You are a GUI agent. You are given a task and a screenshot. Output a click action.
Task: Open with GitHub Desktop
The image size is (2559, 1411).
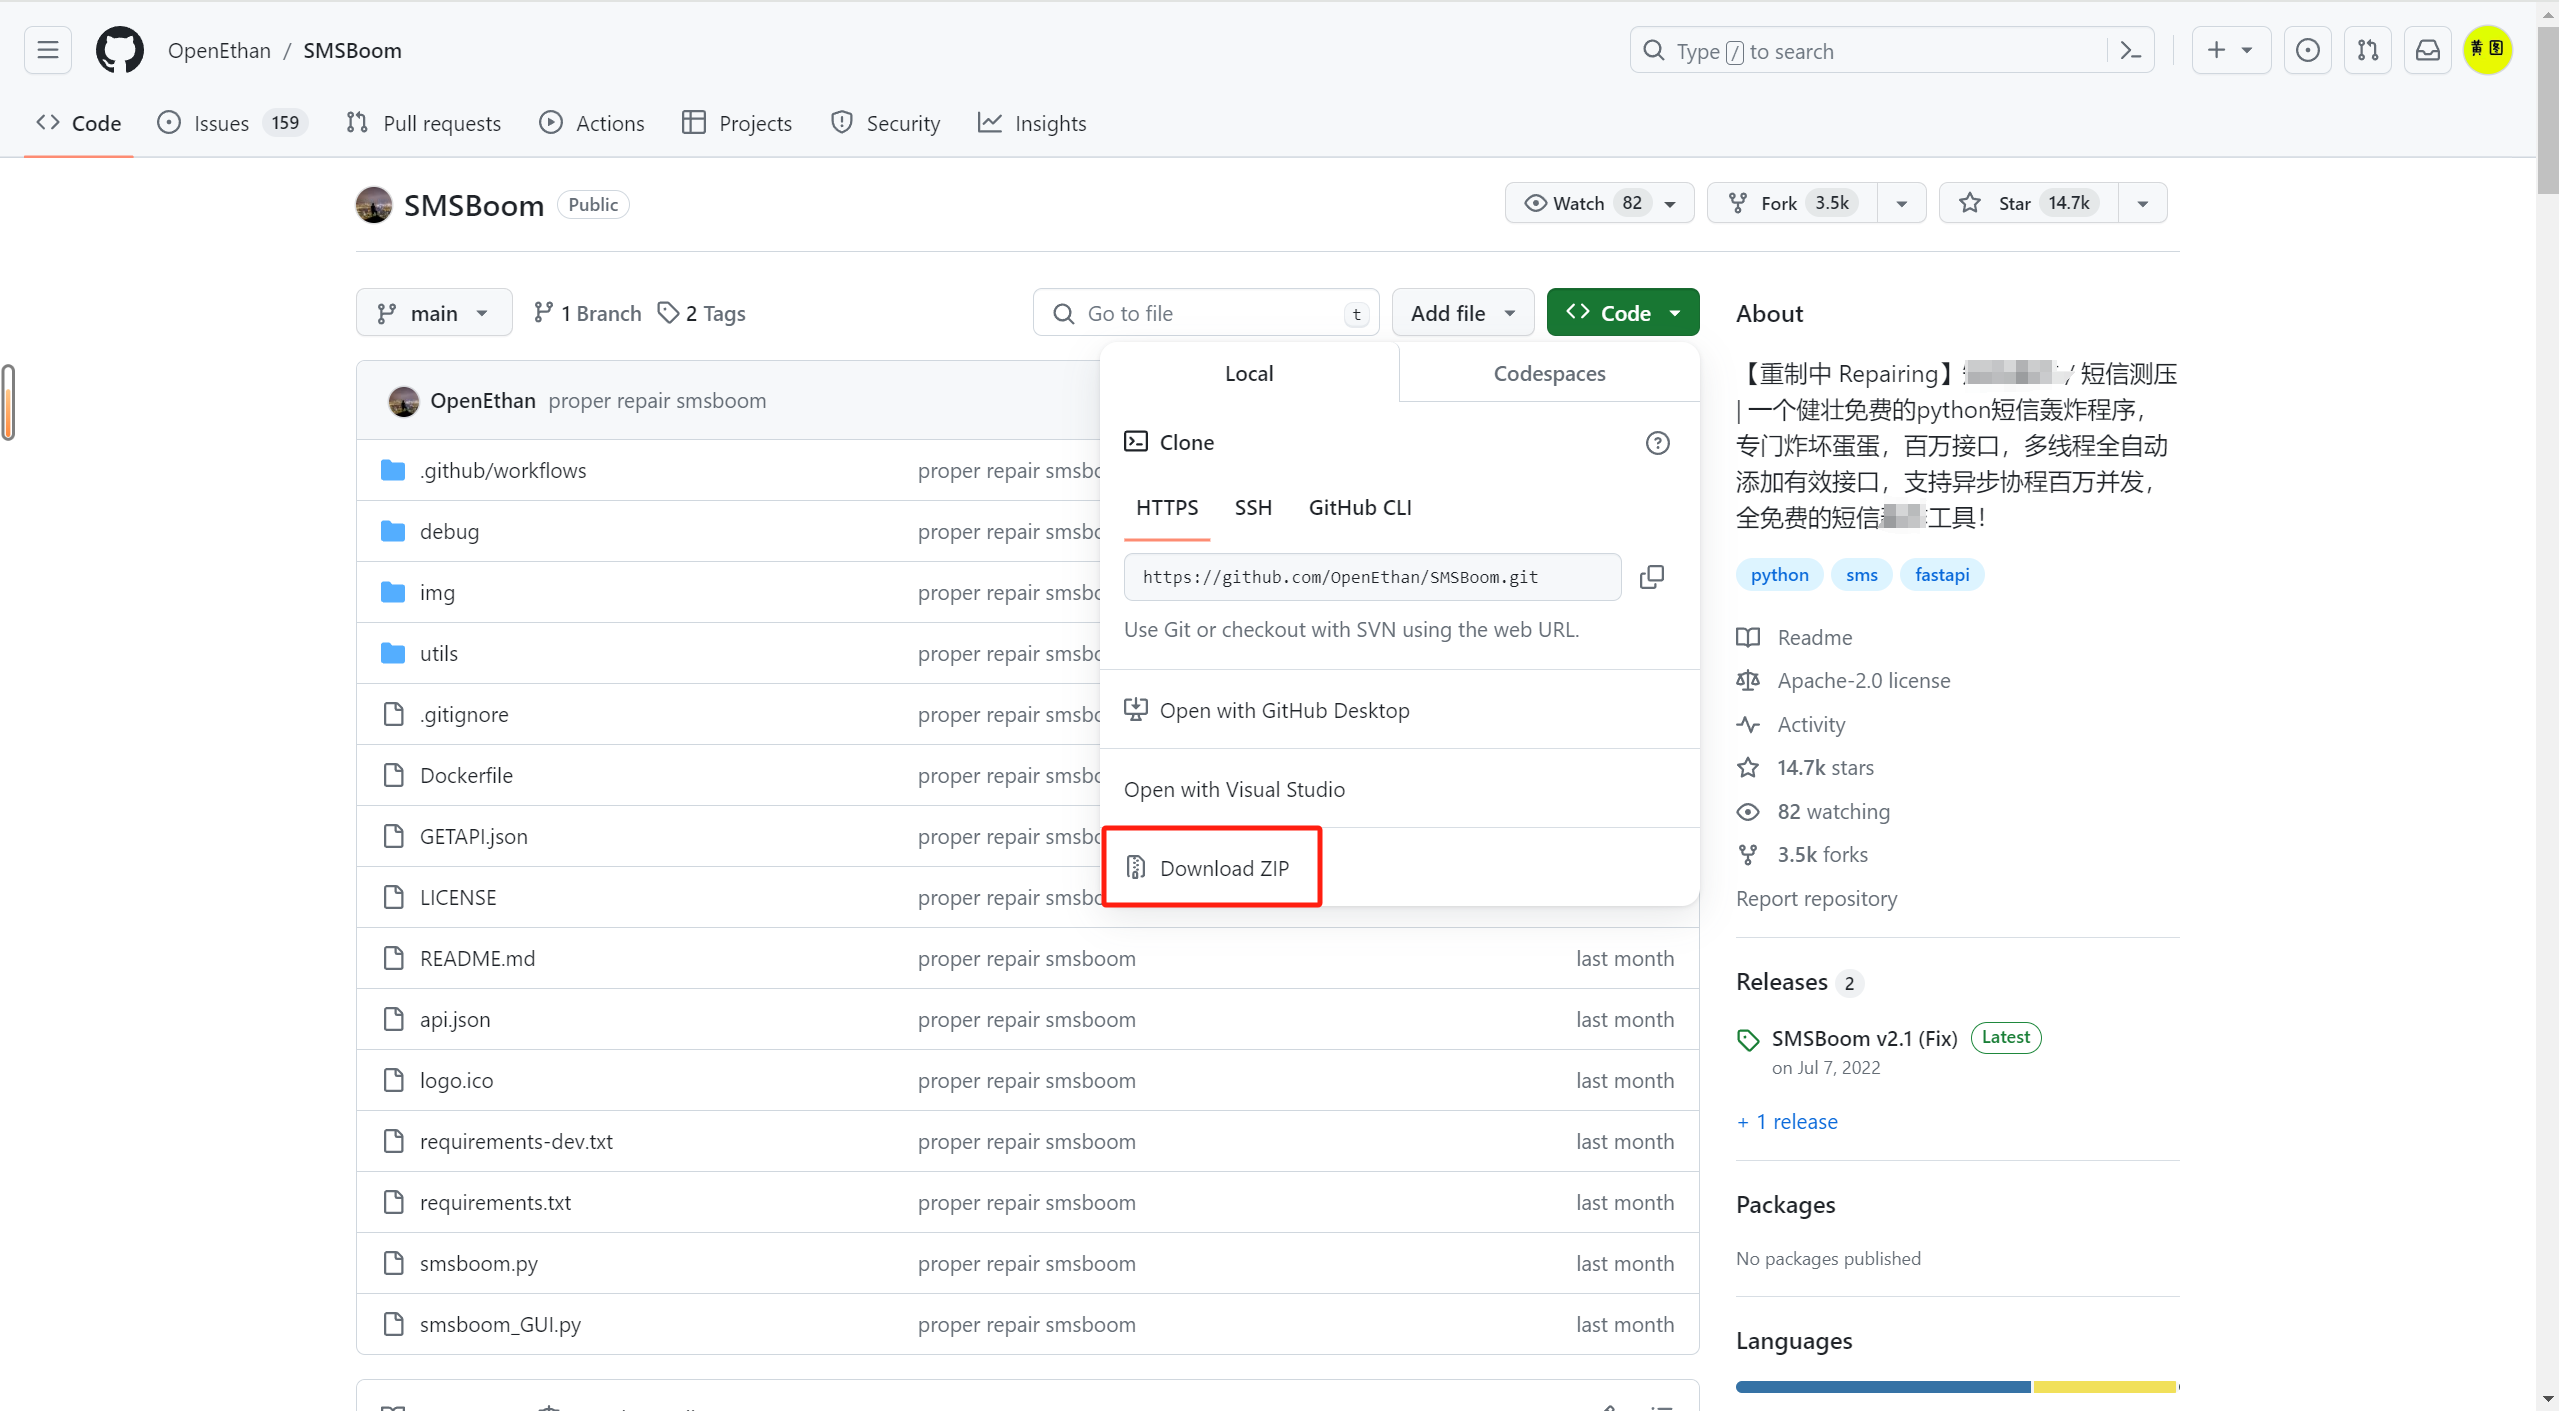coord(1284,710)
